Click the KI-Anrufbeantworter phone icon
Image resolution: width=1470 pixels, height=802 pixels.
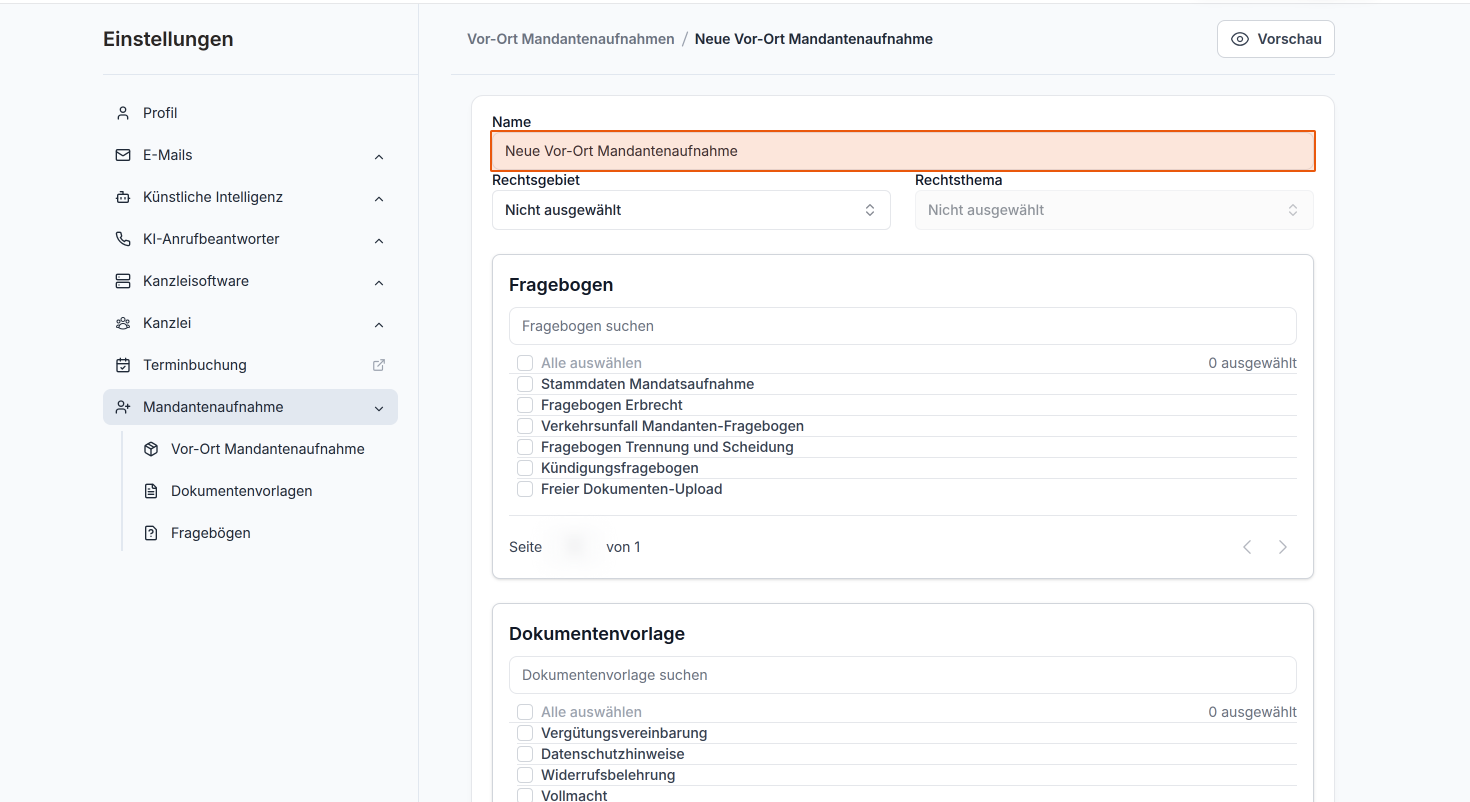123,239
